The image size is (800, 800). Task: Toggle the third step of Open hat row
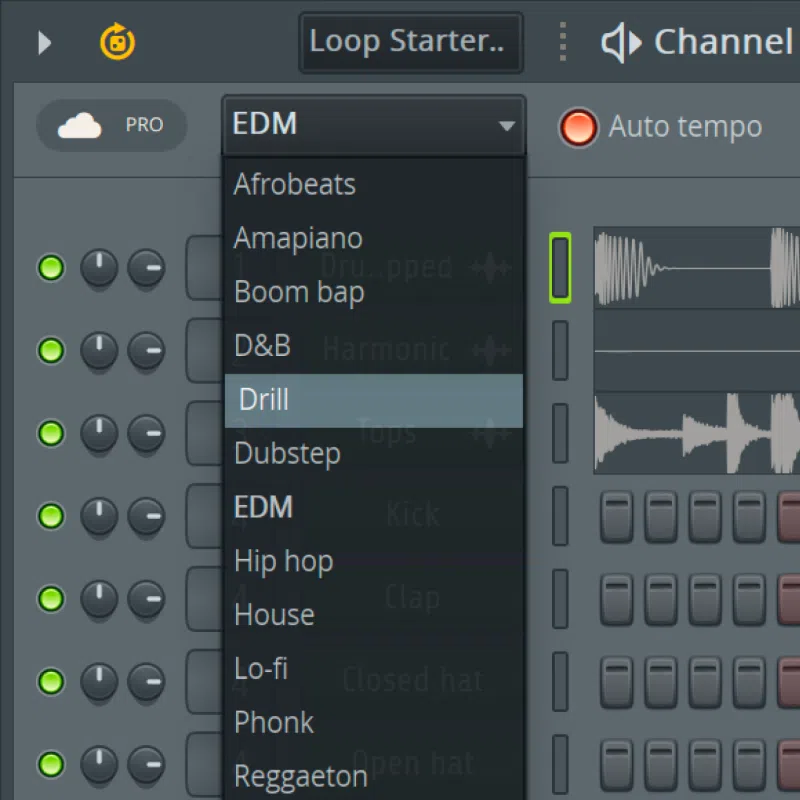point(705,764)
